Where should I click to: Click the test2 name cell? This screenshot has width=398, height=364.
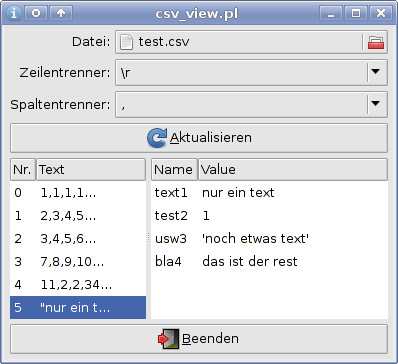(x=171, y=216)
